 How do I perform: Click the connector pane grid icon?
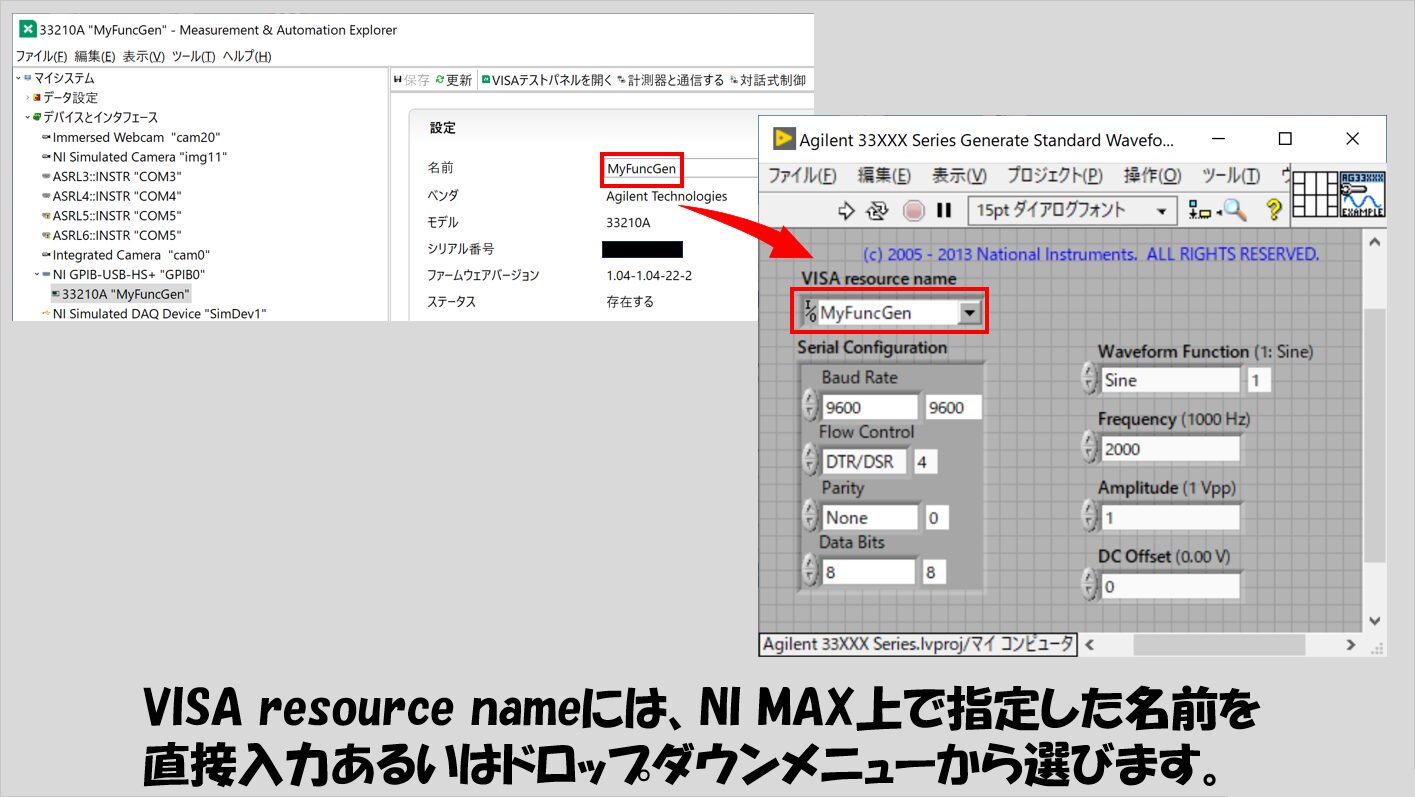(1315, 194)
